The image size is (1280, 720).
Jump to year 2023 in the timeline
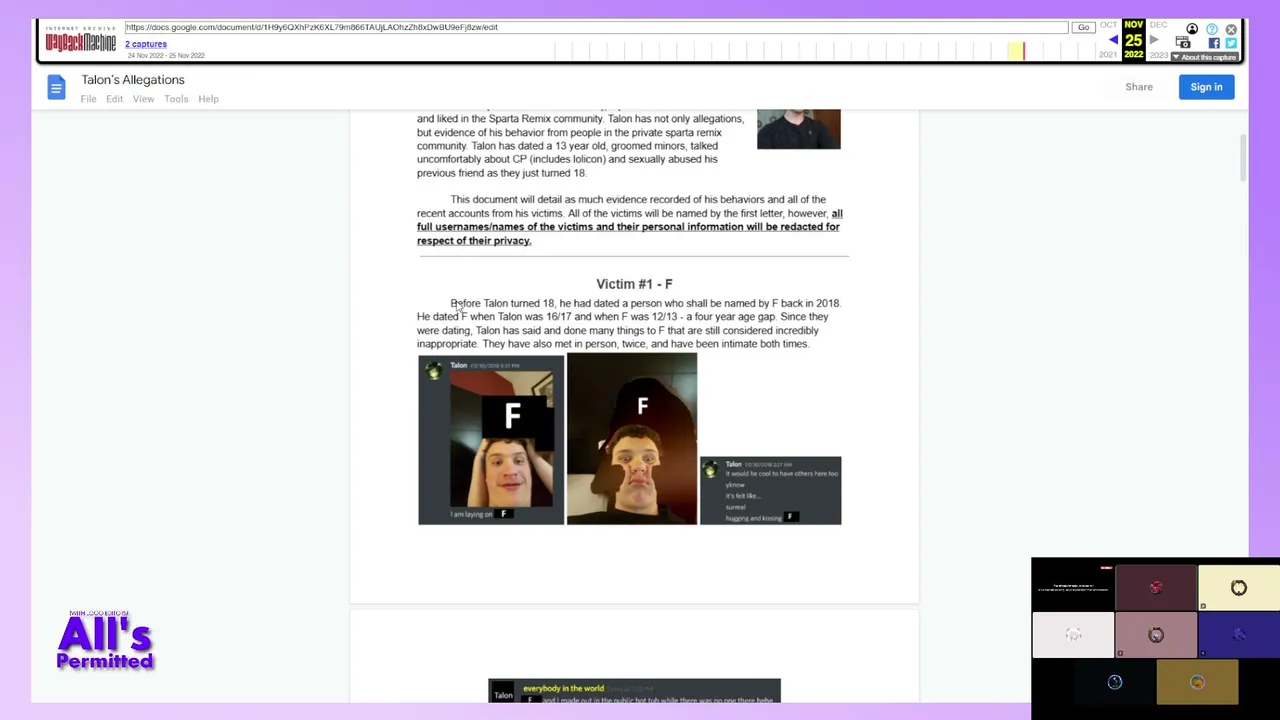(x=1158, y=55)
